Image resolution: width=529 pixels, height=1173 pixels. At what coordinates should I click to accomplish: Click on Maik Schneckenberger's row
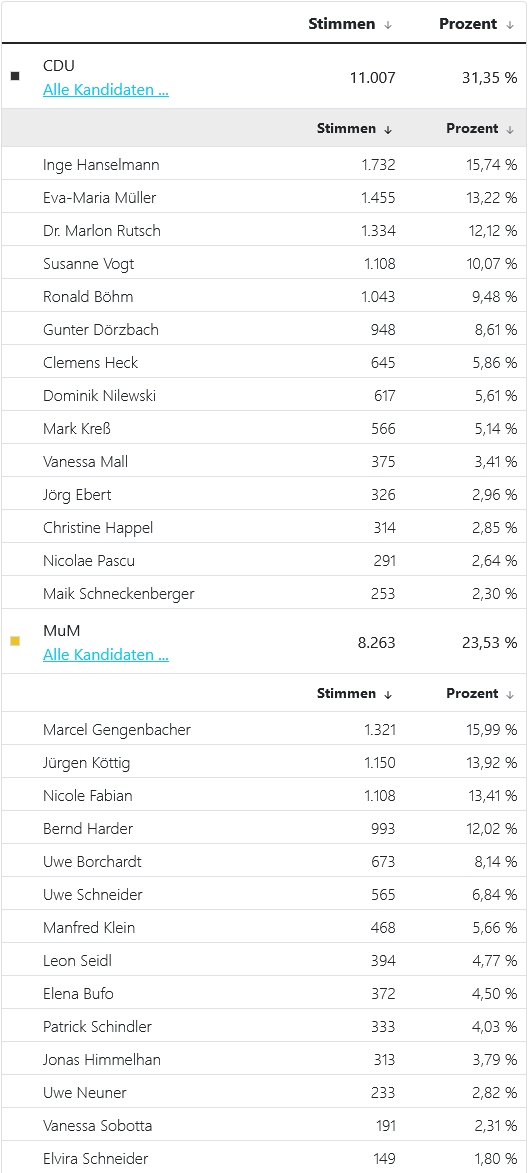pos(264,592)
